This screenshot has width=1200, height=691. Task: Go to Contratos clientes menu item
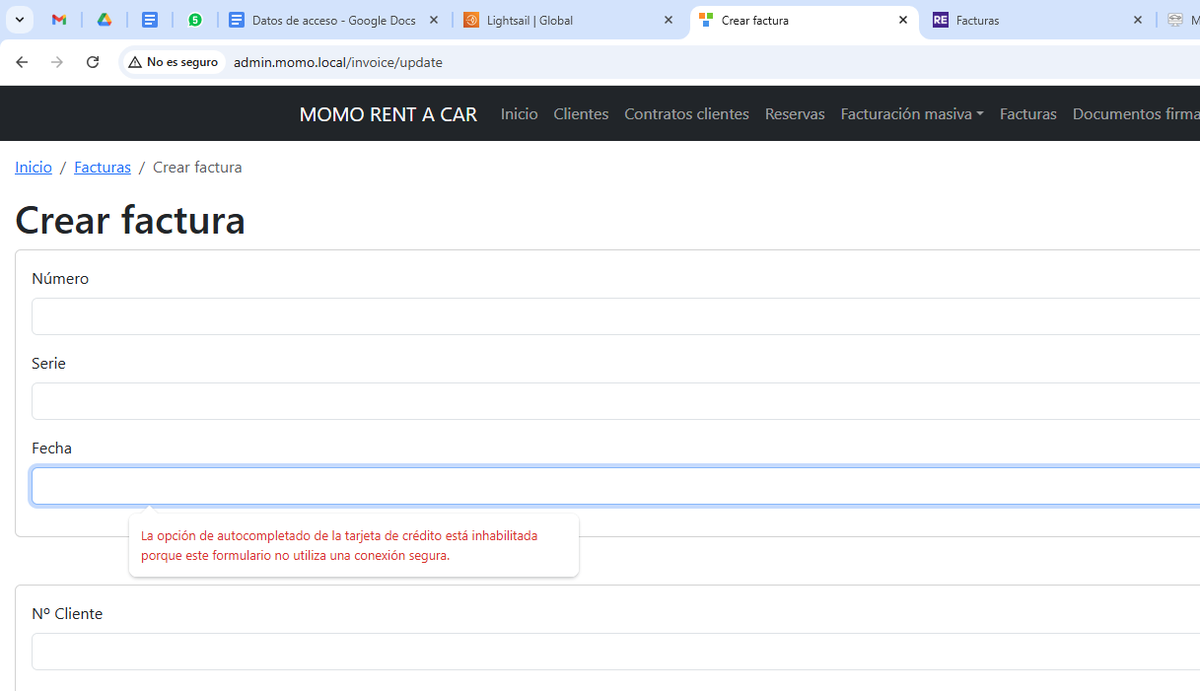pos(686,114)
